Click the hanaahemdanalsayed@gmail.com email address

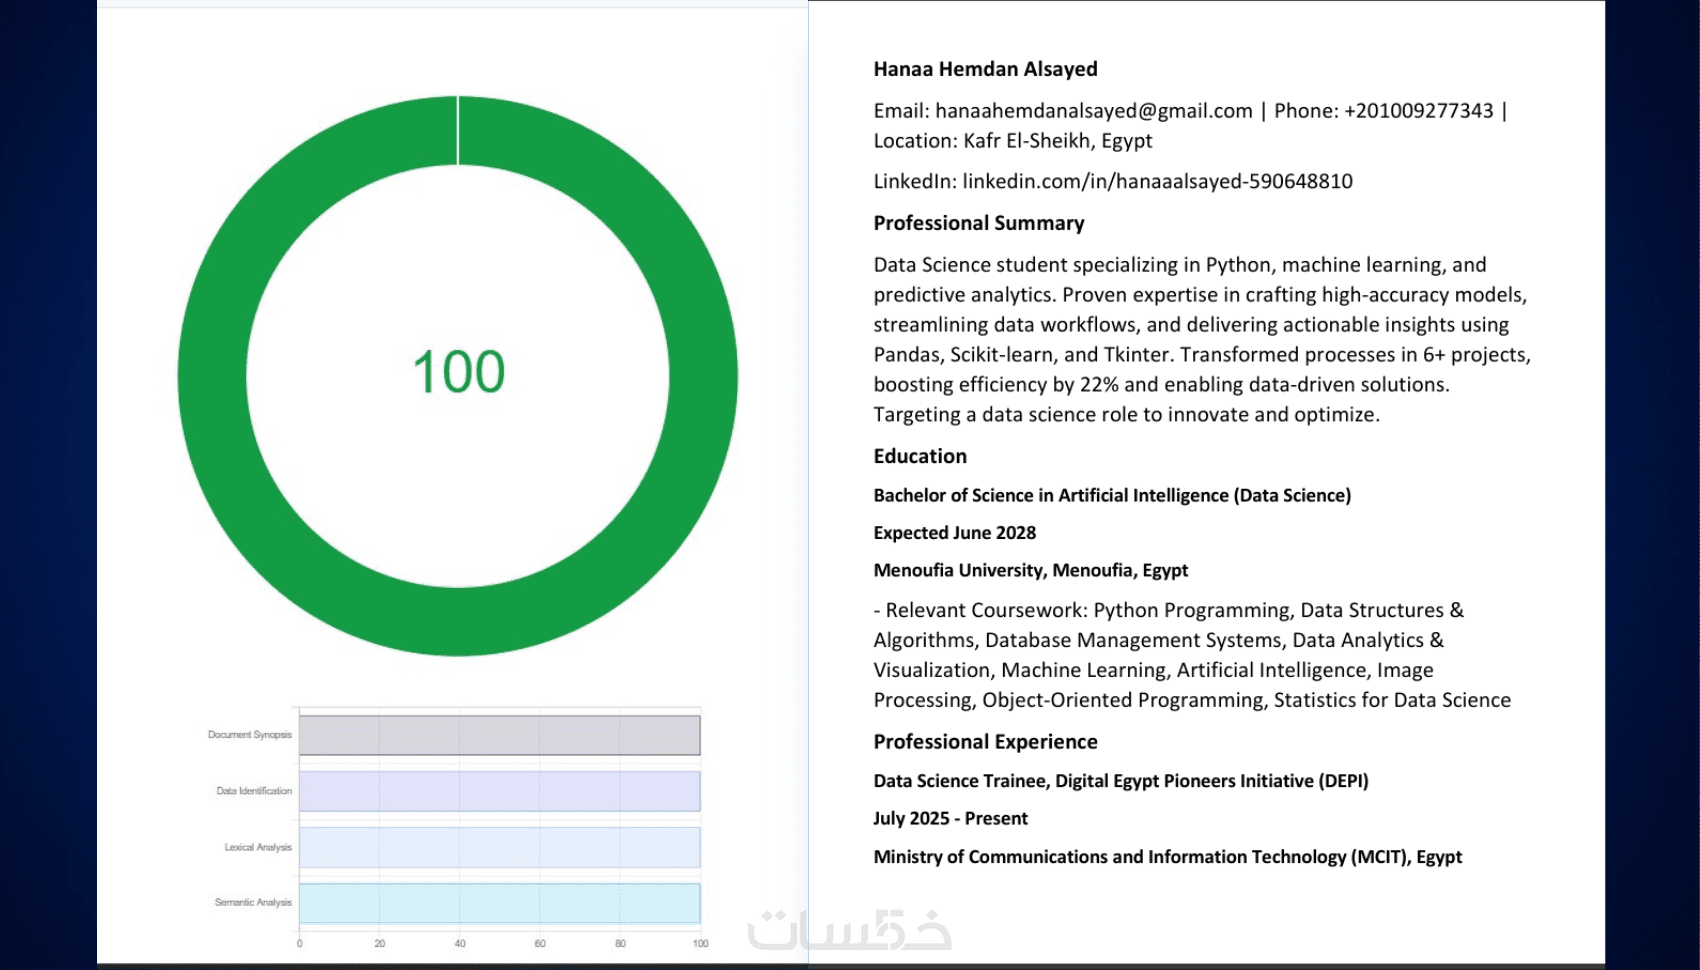[1093, 111]
